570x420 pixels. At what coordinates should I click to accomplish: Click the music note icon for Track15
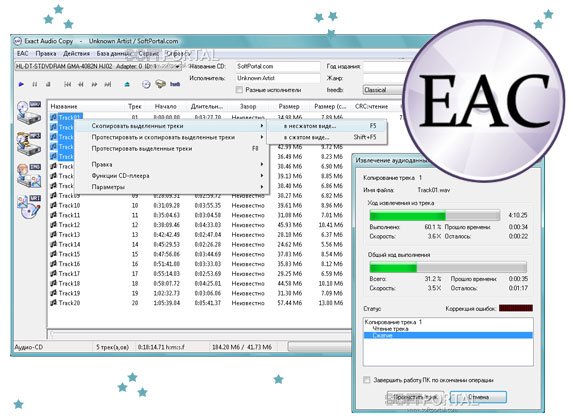tap(53, 254)
